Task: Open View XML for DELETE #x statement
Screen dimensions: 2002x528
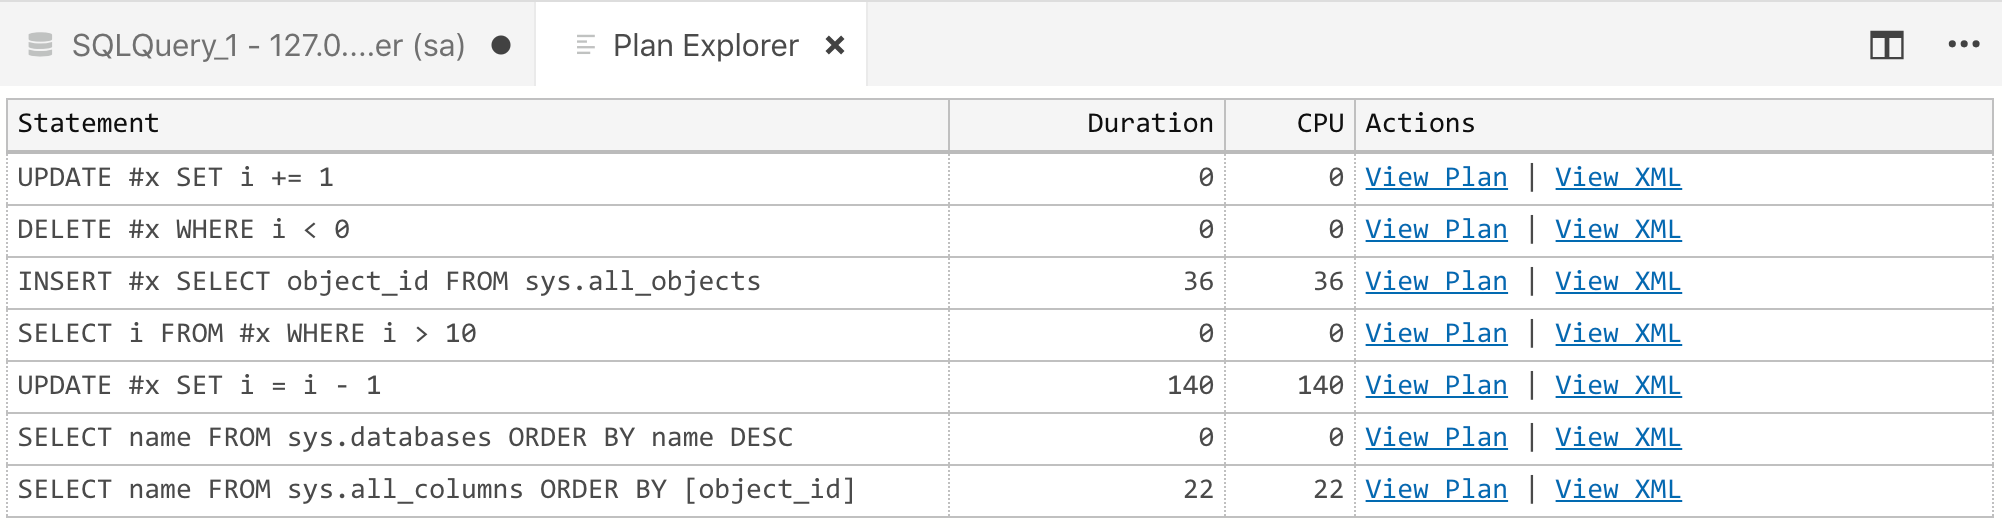Action: coord(1617,230)
